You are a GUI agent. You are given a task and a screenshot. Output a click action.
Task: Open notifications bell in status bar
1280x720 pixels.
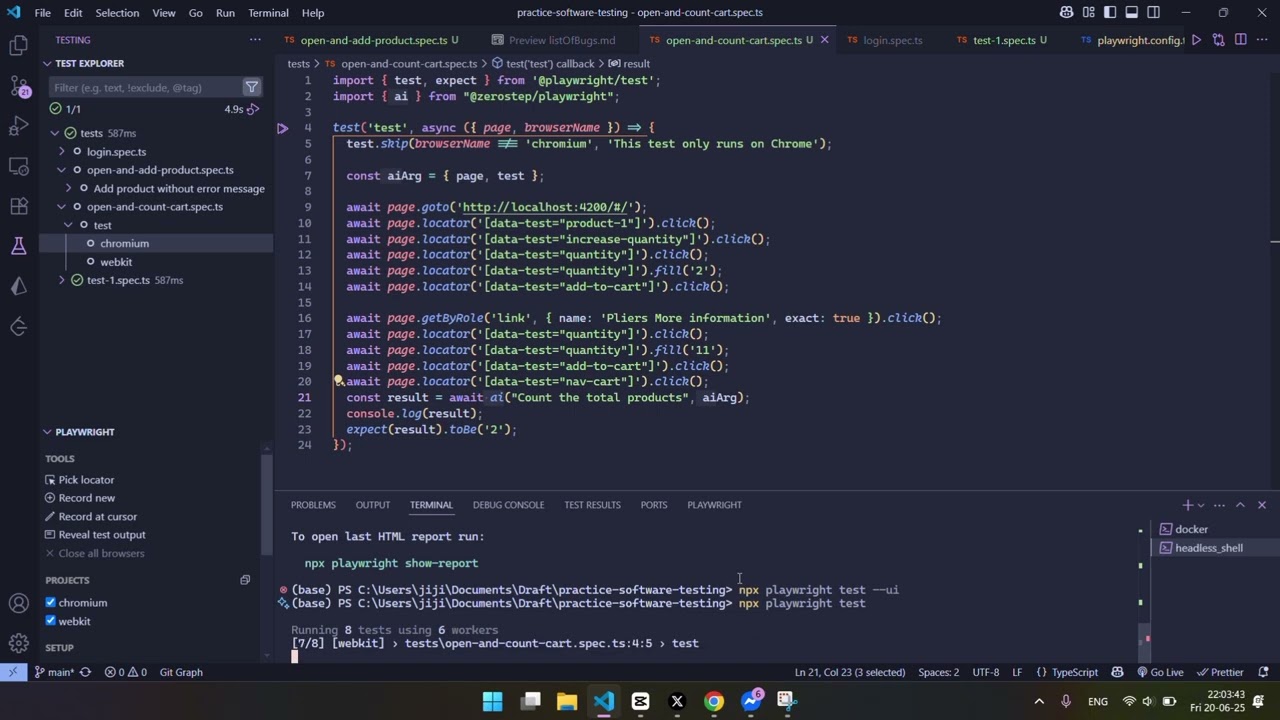(x=1264, y=672)
